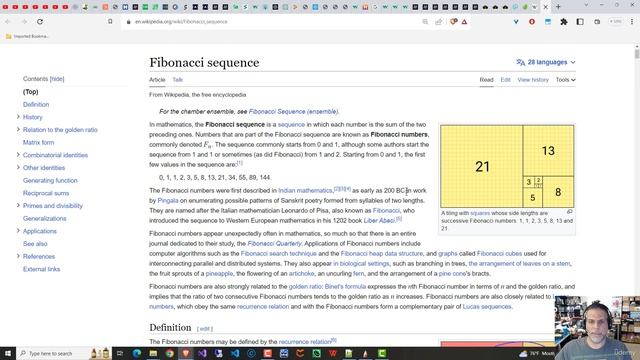Open a new tab with the plus button
640x360 pixels.
[x=558, y=7]
